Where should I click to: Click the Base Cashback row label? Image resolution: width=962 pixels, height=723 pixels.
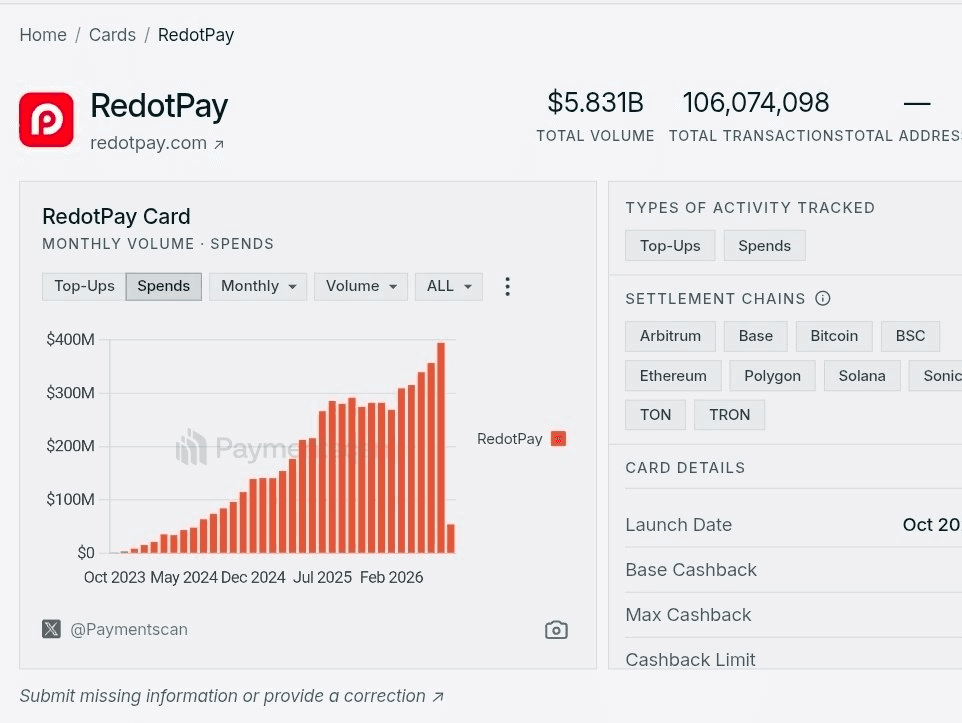click(x=691, y=570)
